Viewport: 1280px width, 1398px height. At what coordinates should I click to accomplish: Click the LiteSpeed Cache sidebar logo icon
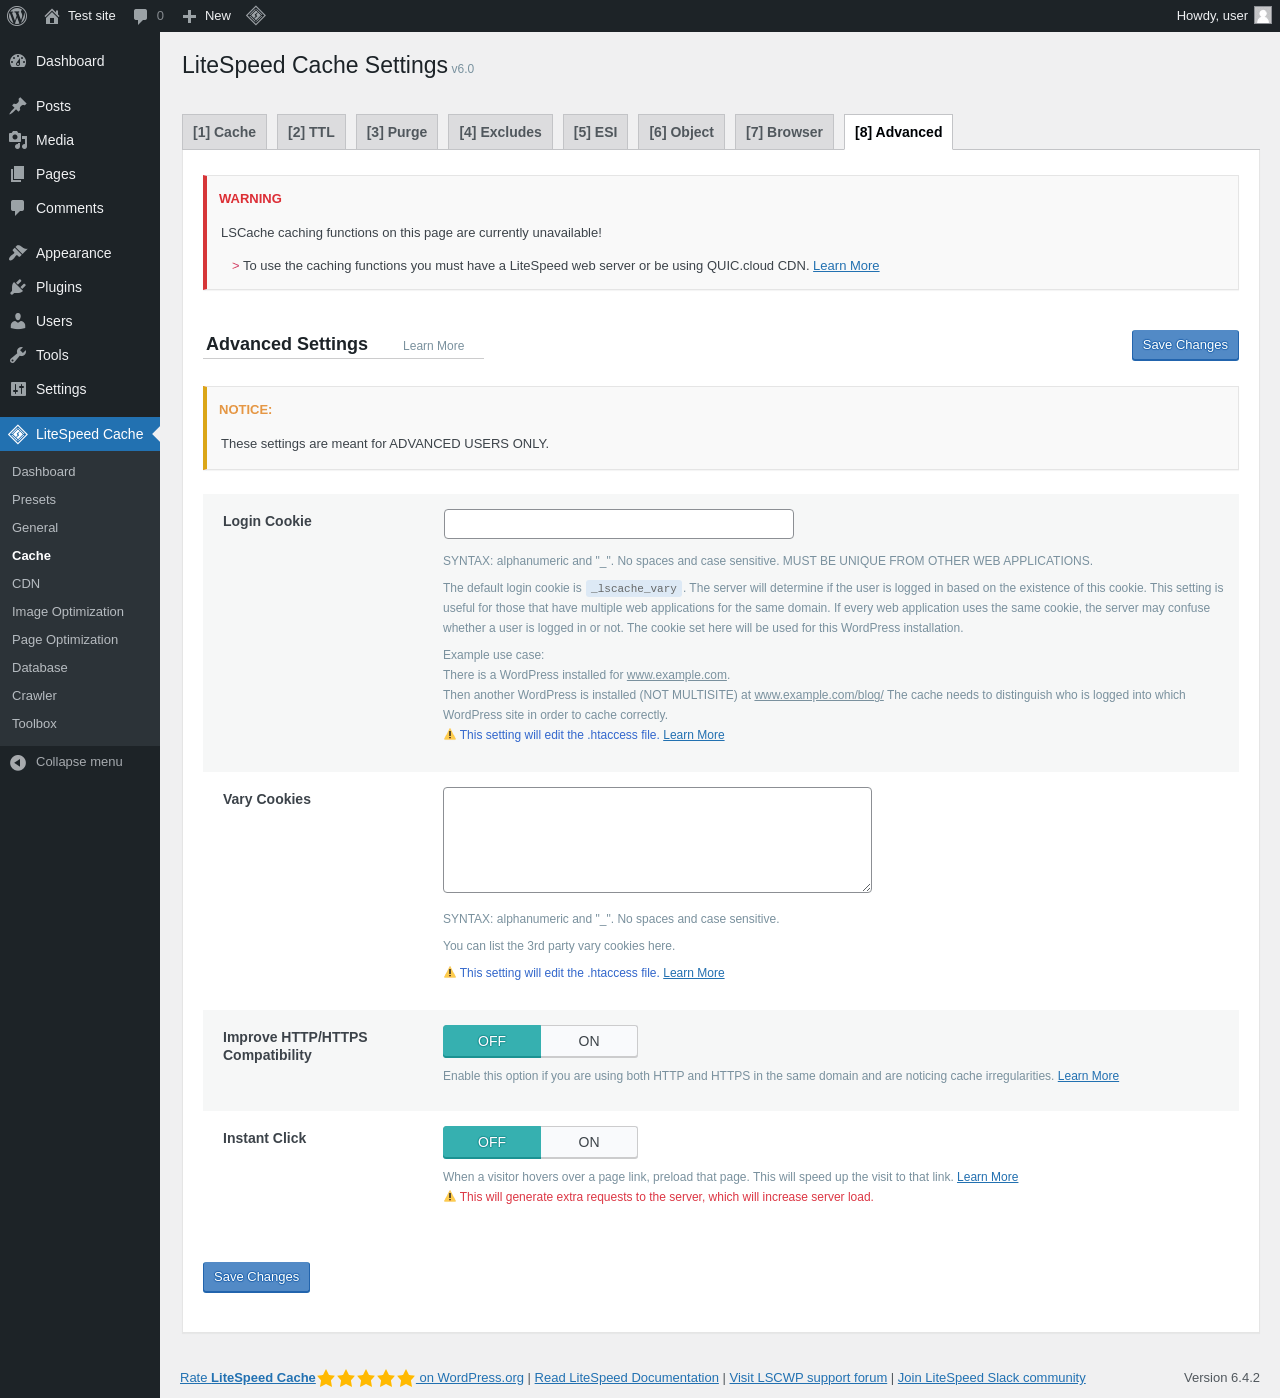[x=18, y=434]
